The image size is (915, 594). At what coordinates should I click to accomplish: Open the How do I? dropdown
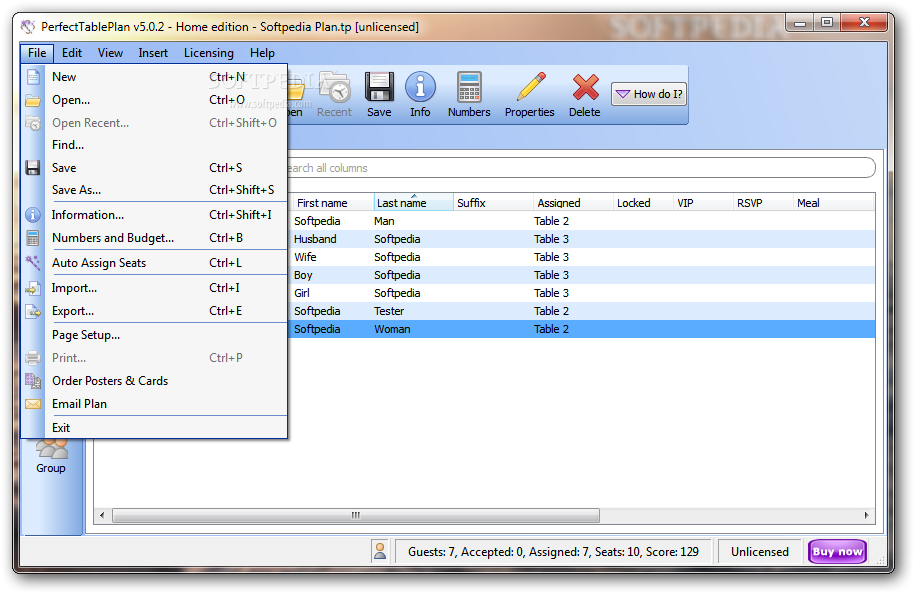point(649,94)
